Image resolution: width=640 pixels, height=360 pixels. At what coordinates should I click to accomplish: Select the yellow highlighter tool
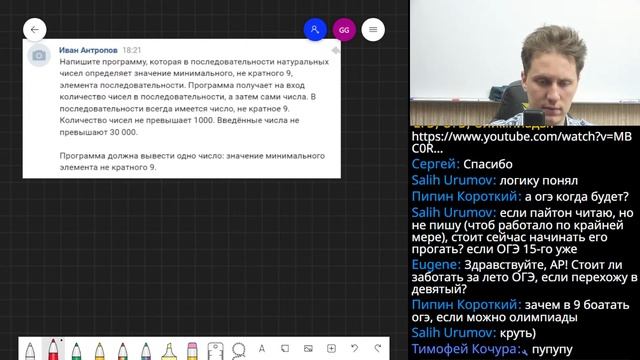[169, 351]
